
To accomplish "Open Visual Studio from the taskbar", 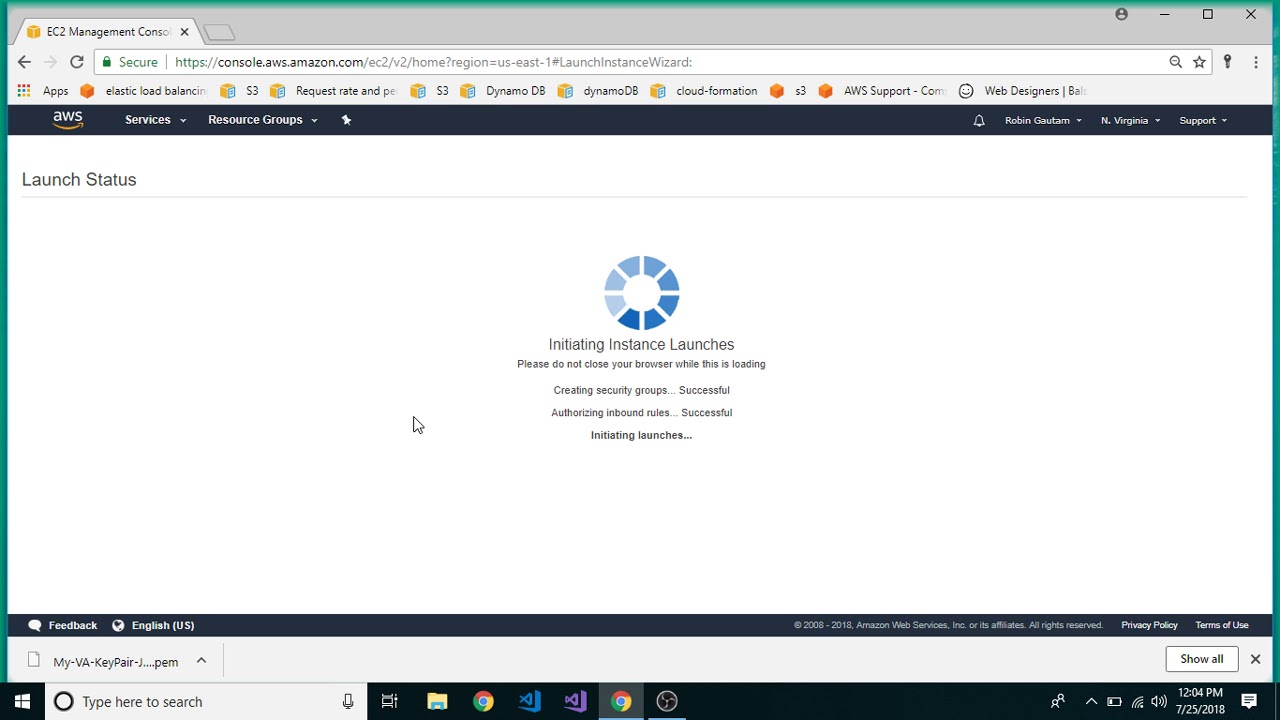I will tap(575, 702).
